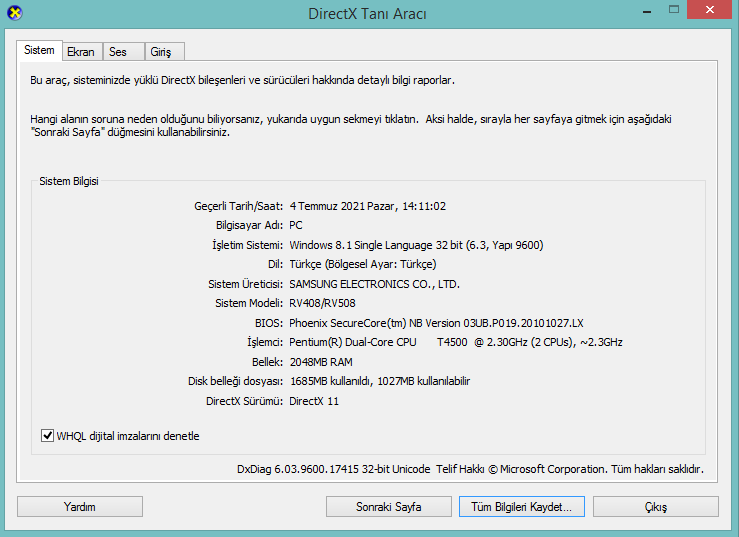Click the Disk belleği dosyası label
739x537 pixels.
click(x=236, y=381)
